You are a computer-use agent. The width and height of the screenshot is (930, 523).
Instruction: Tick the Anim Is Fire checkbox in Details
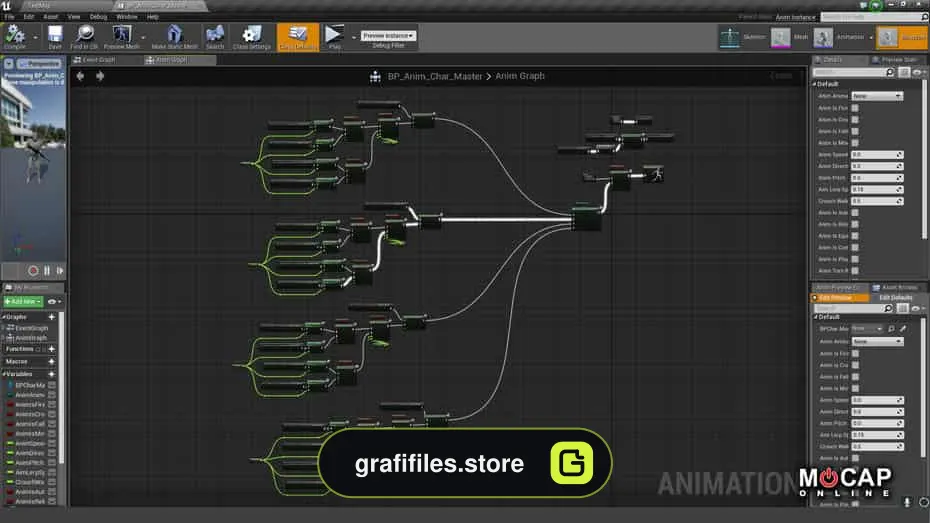coord(855,108)
